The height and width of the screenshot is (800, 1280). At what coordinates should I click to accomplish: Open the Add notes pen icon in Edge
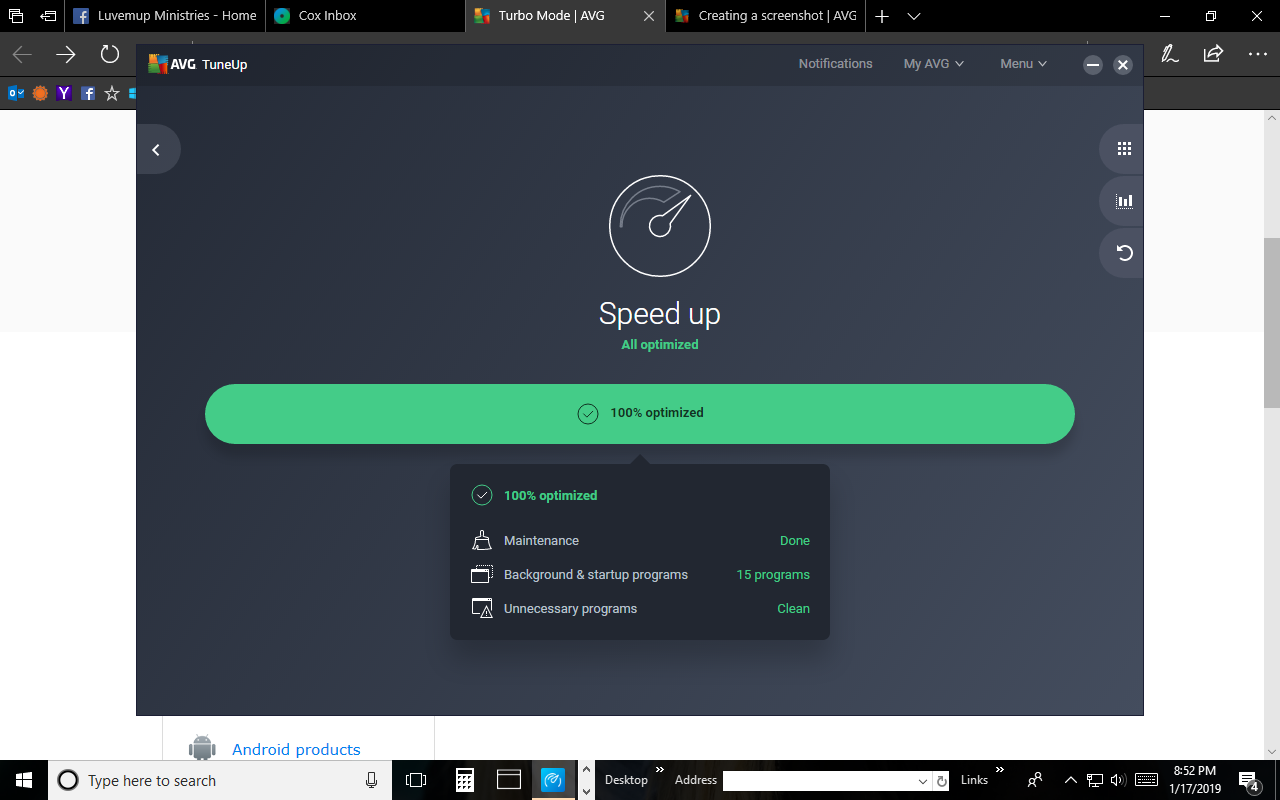pos(1169,54)
